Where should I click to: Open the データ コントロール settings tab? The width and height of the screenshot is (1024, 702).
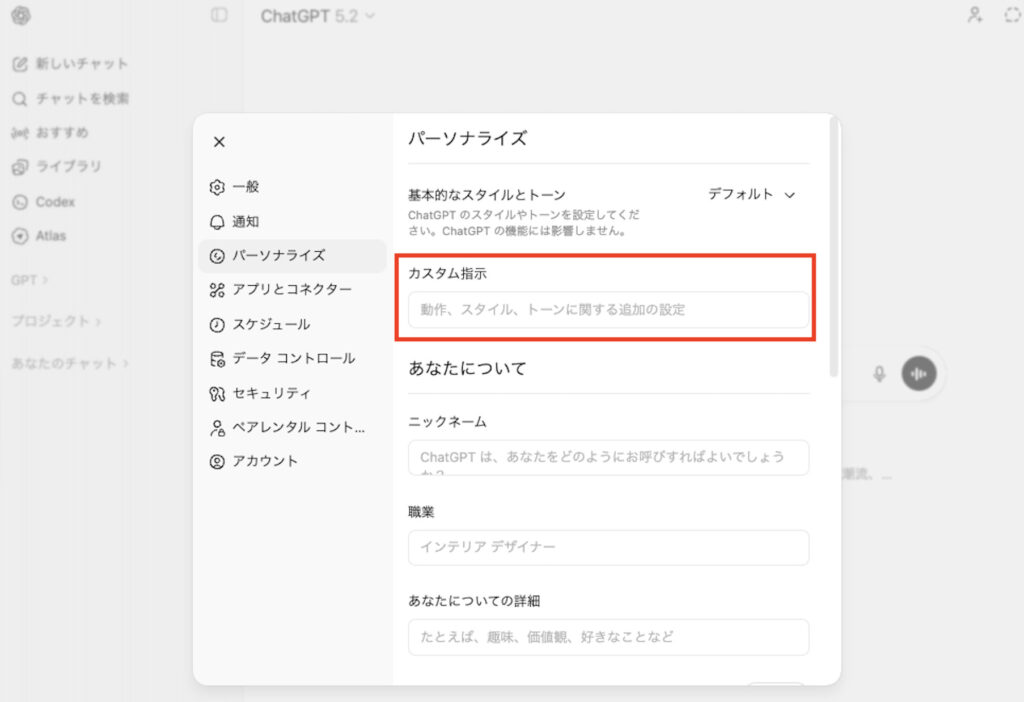(x=292, y=358)
